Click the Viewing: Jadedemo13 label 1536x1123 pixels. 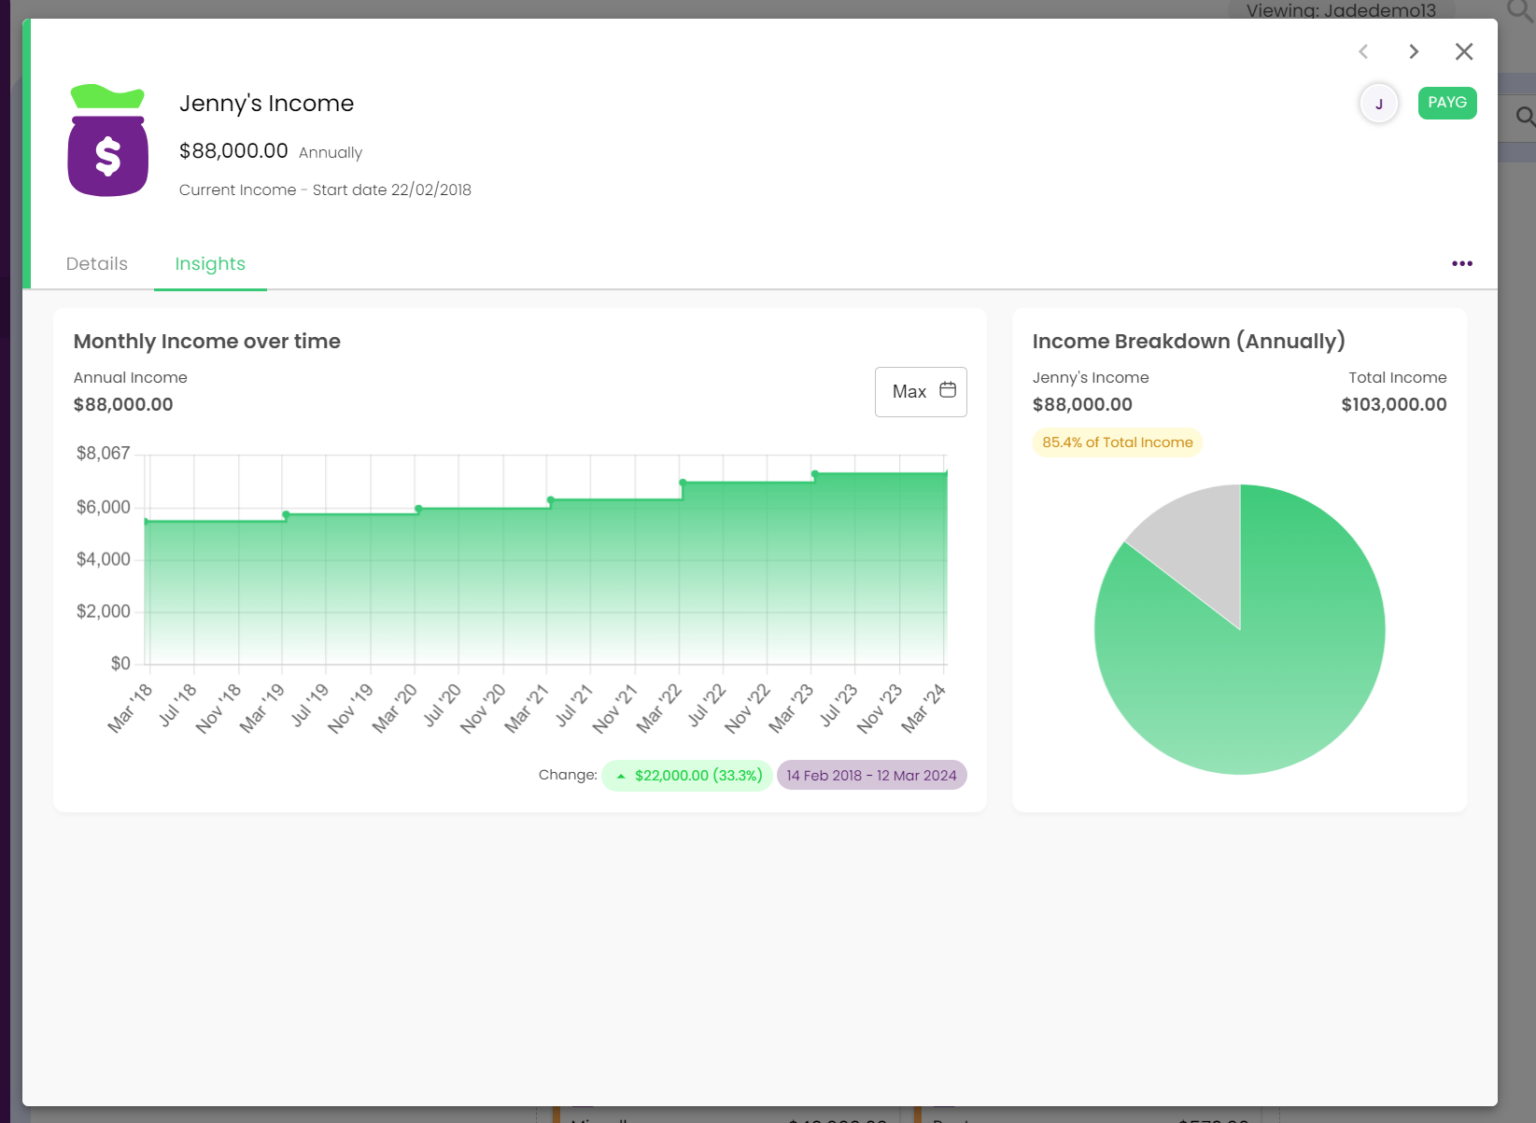[x=1341, y=10]
